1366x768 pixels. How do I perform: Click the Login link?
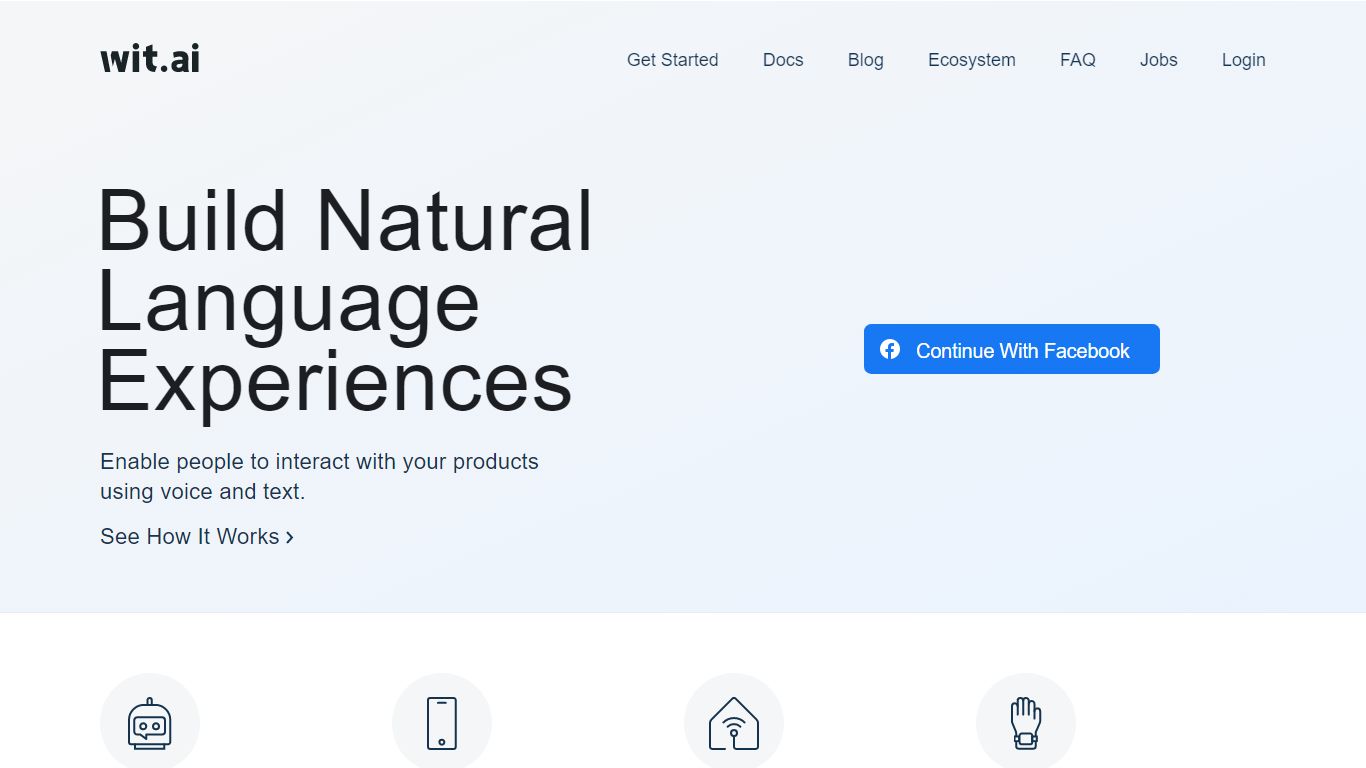point(1243,60)
